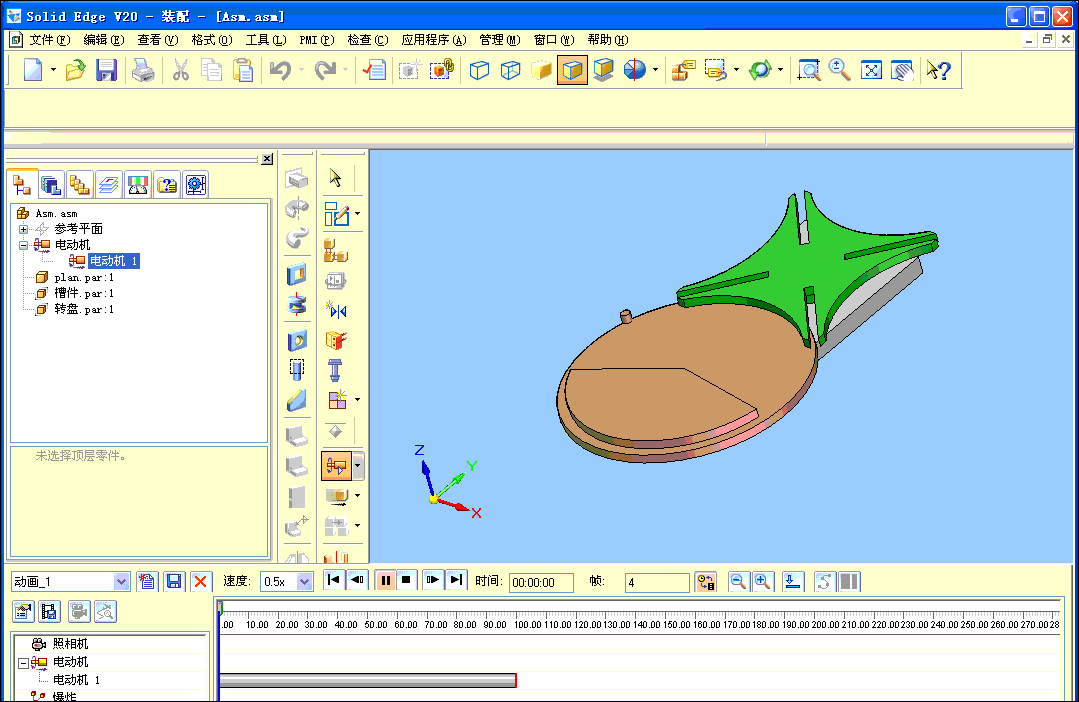Toggle the perspective cube display icon
This screenshot has height=702, width=1079.
pos(603,70)
